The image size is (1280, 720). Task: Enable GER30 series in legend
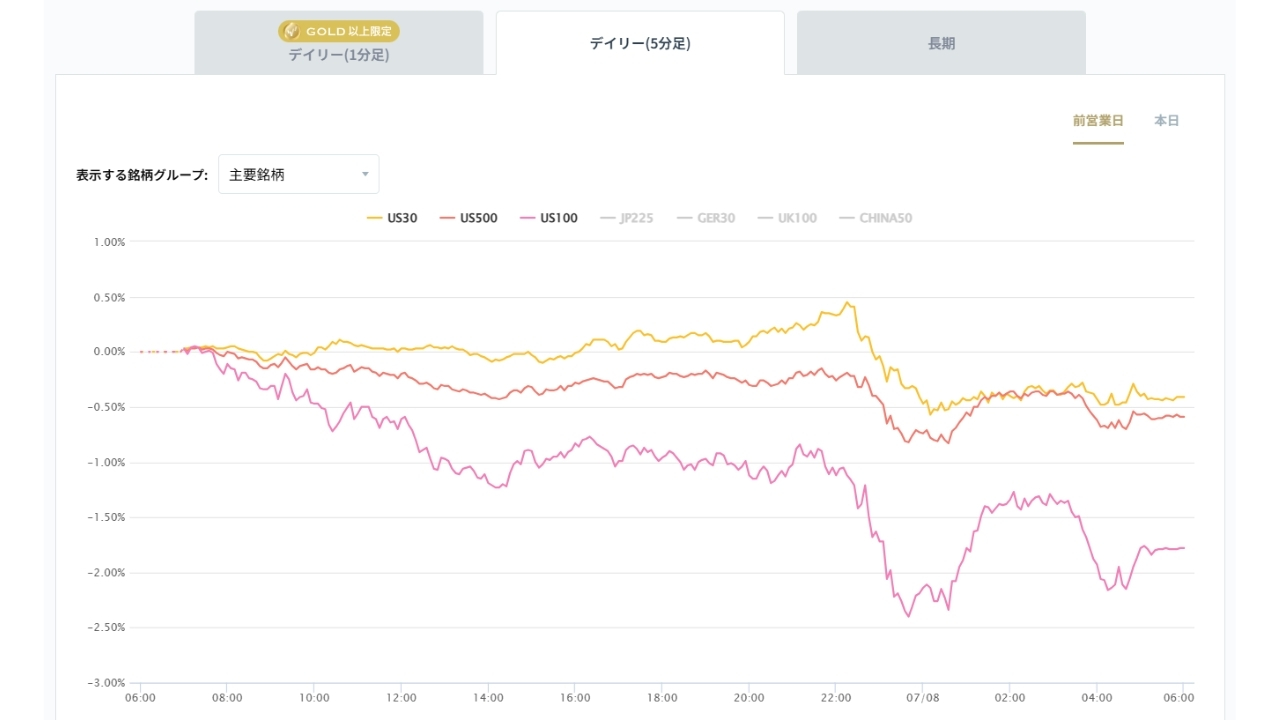[706, 218]
